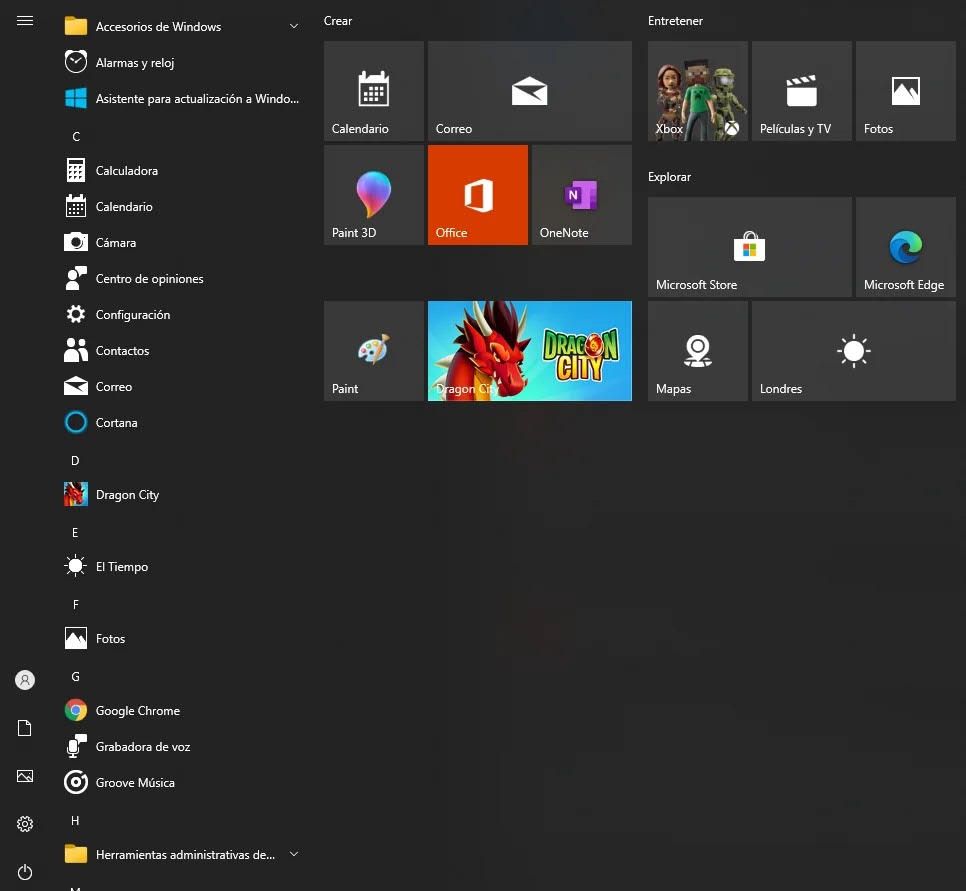Viewport: 966px width, 891px height.
Task: Open the Londres weather tile
Action: tap(854, 351)
